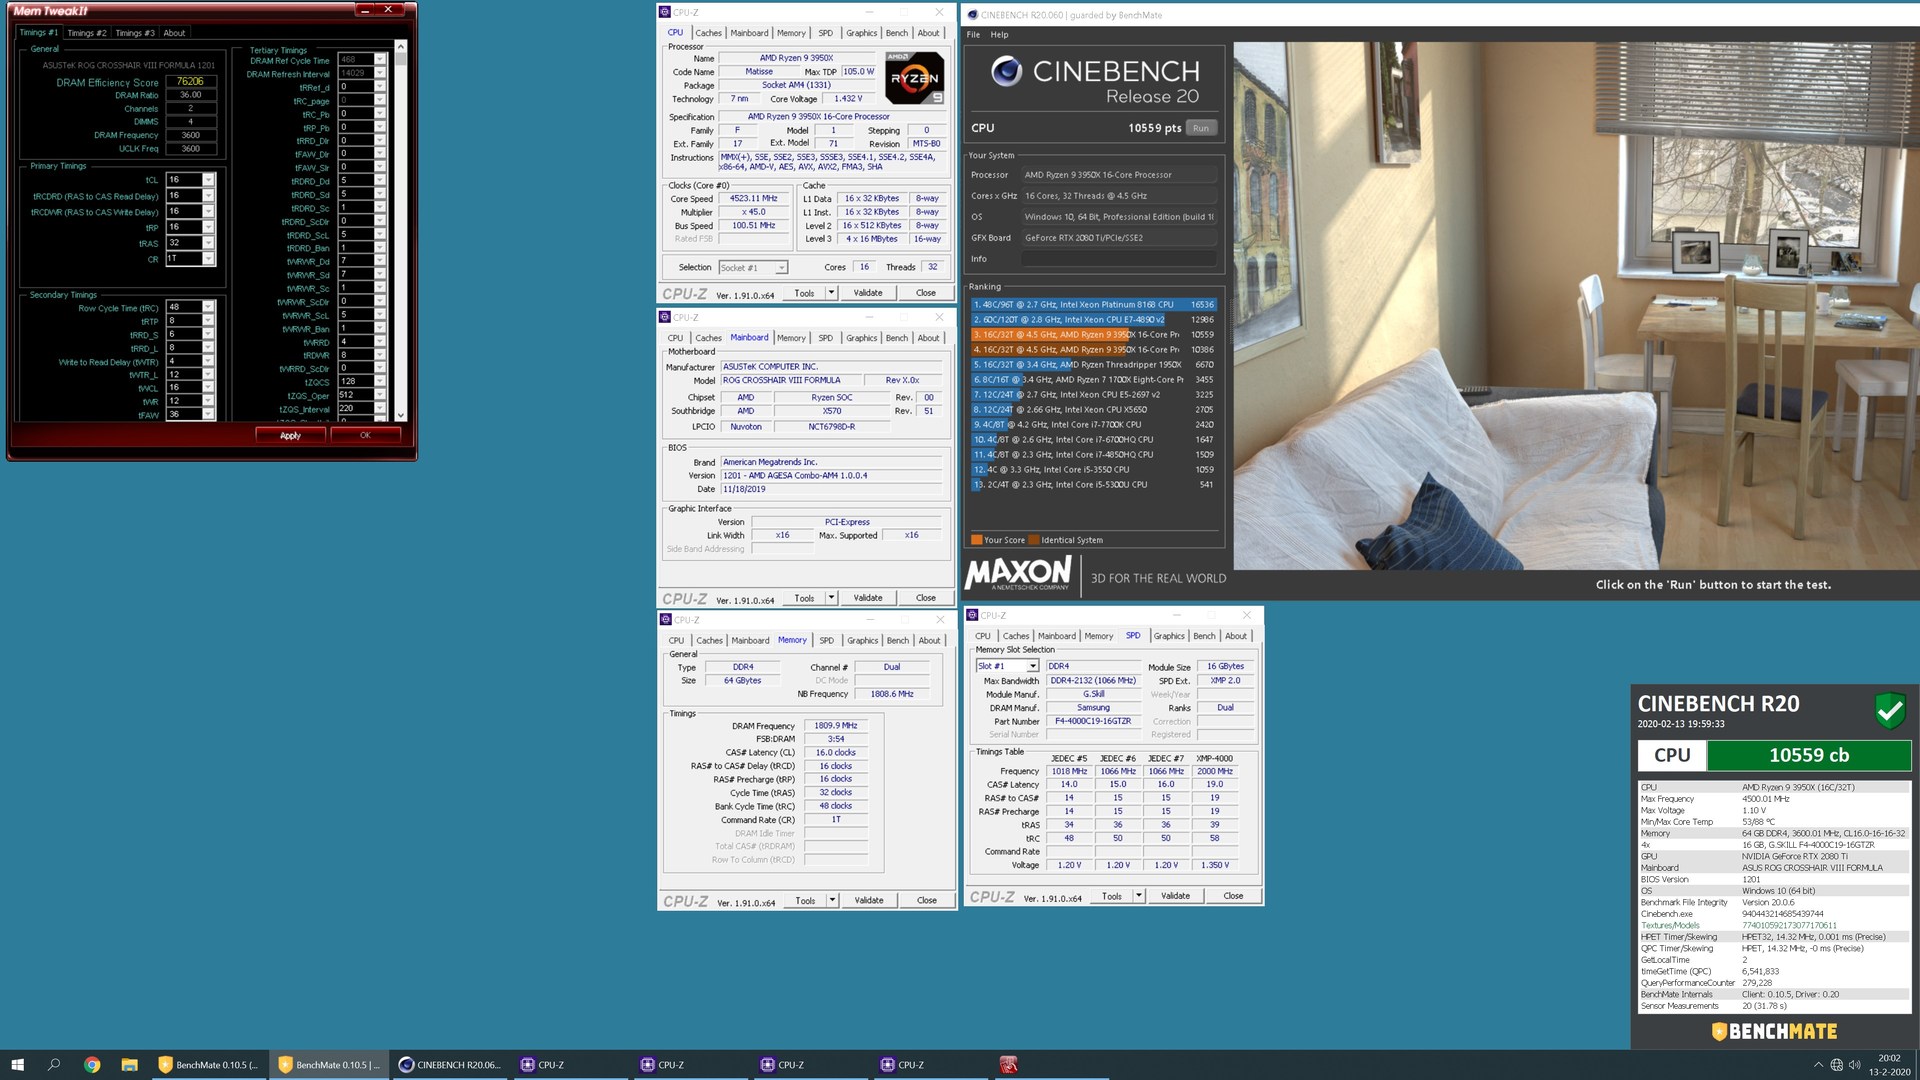Select the Intel Core i7-7700K ranking row
This screenshot has width=1920, height=1080.
(1093, 425)
